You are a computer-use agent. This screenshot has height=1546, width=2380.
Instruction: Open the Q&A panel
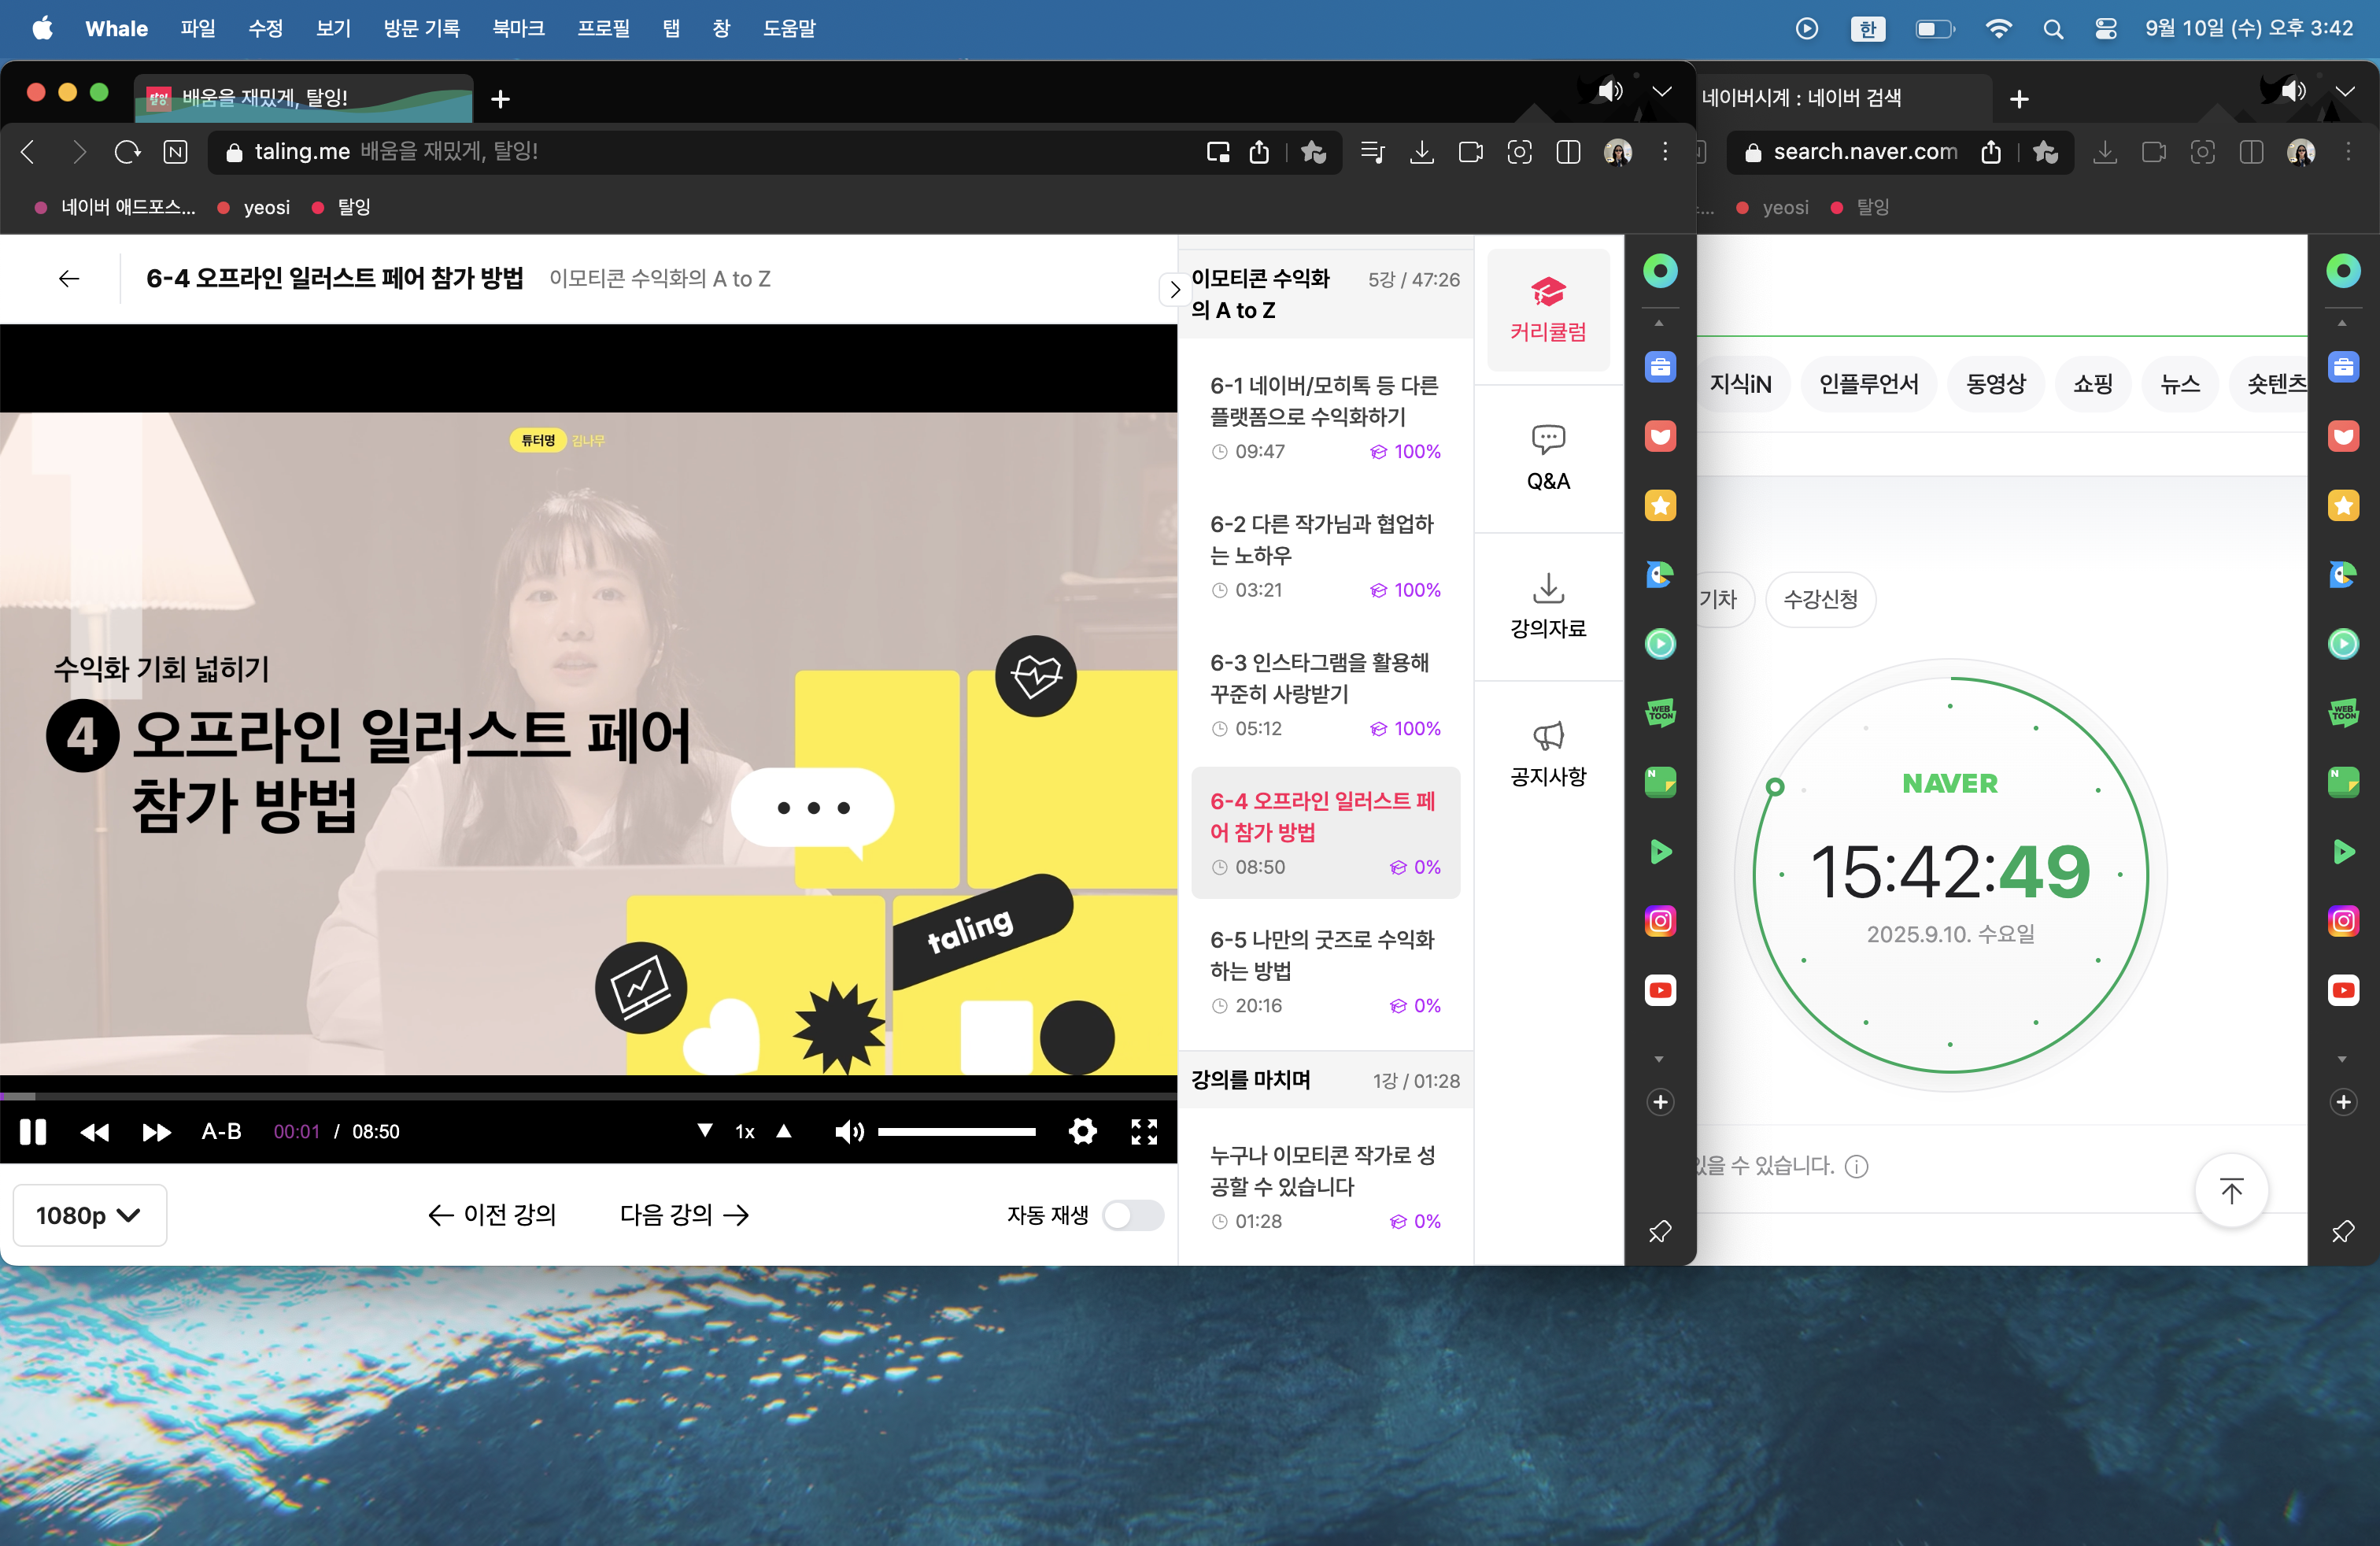(x=1547, y=458)
